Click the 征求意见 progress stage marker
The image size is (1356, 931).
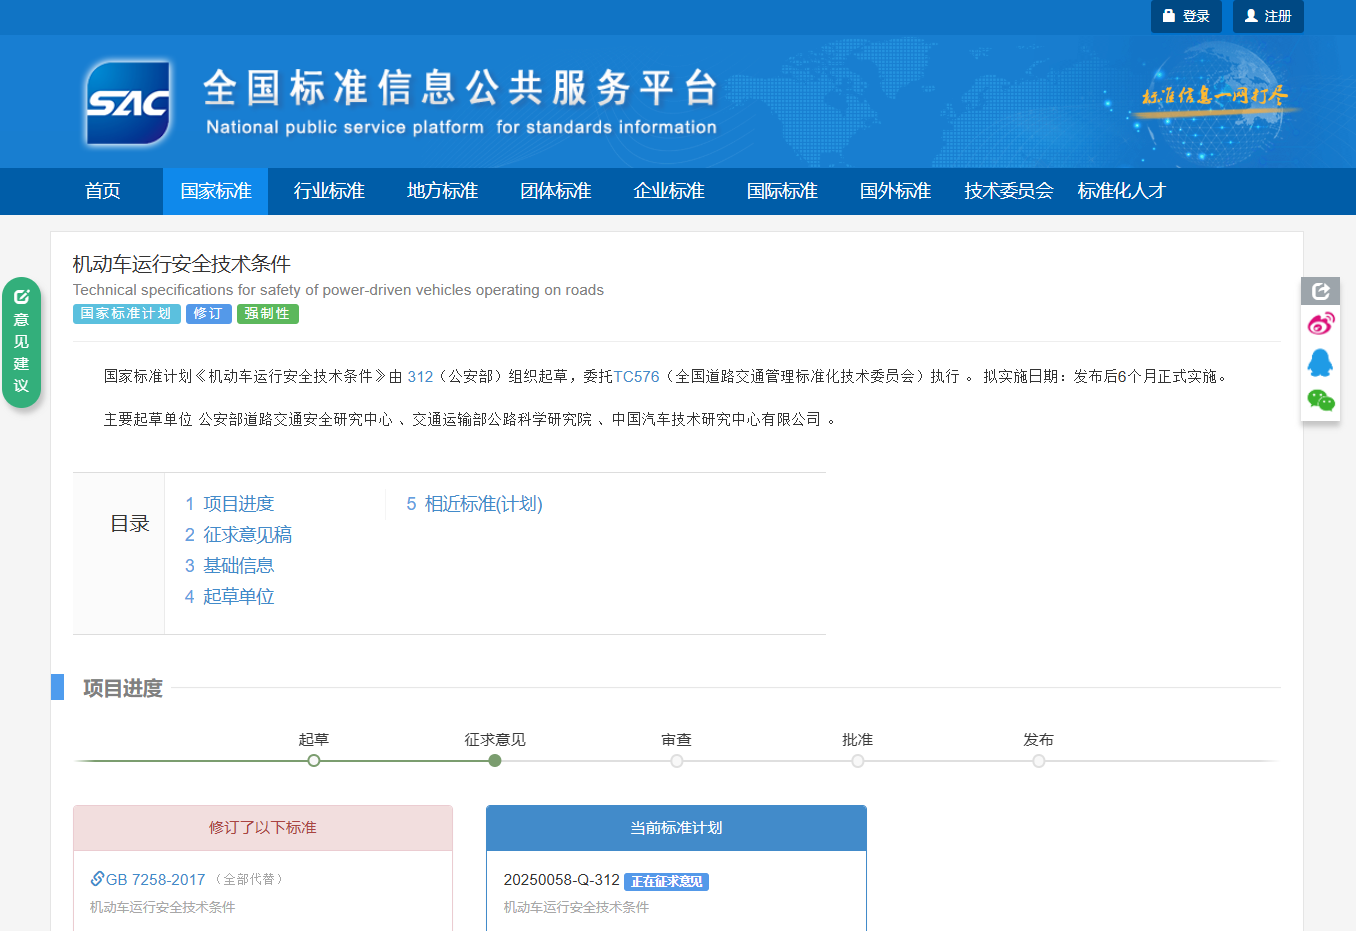click(495, 761)
